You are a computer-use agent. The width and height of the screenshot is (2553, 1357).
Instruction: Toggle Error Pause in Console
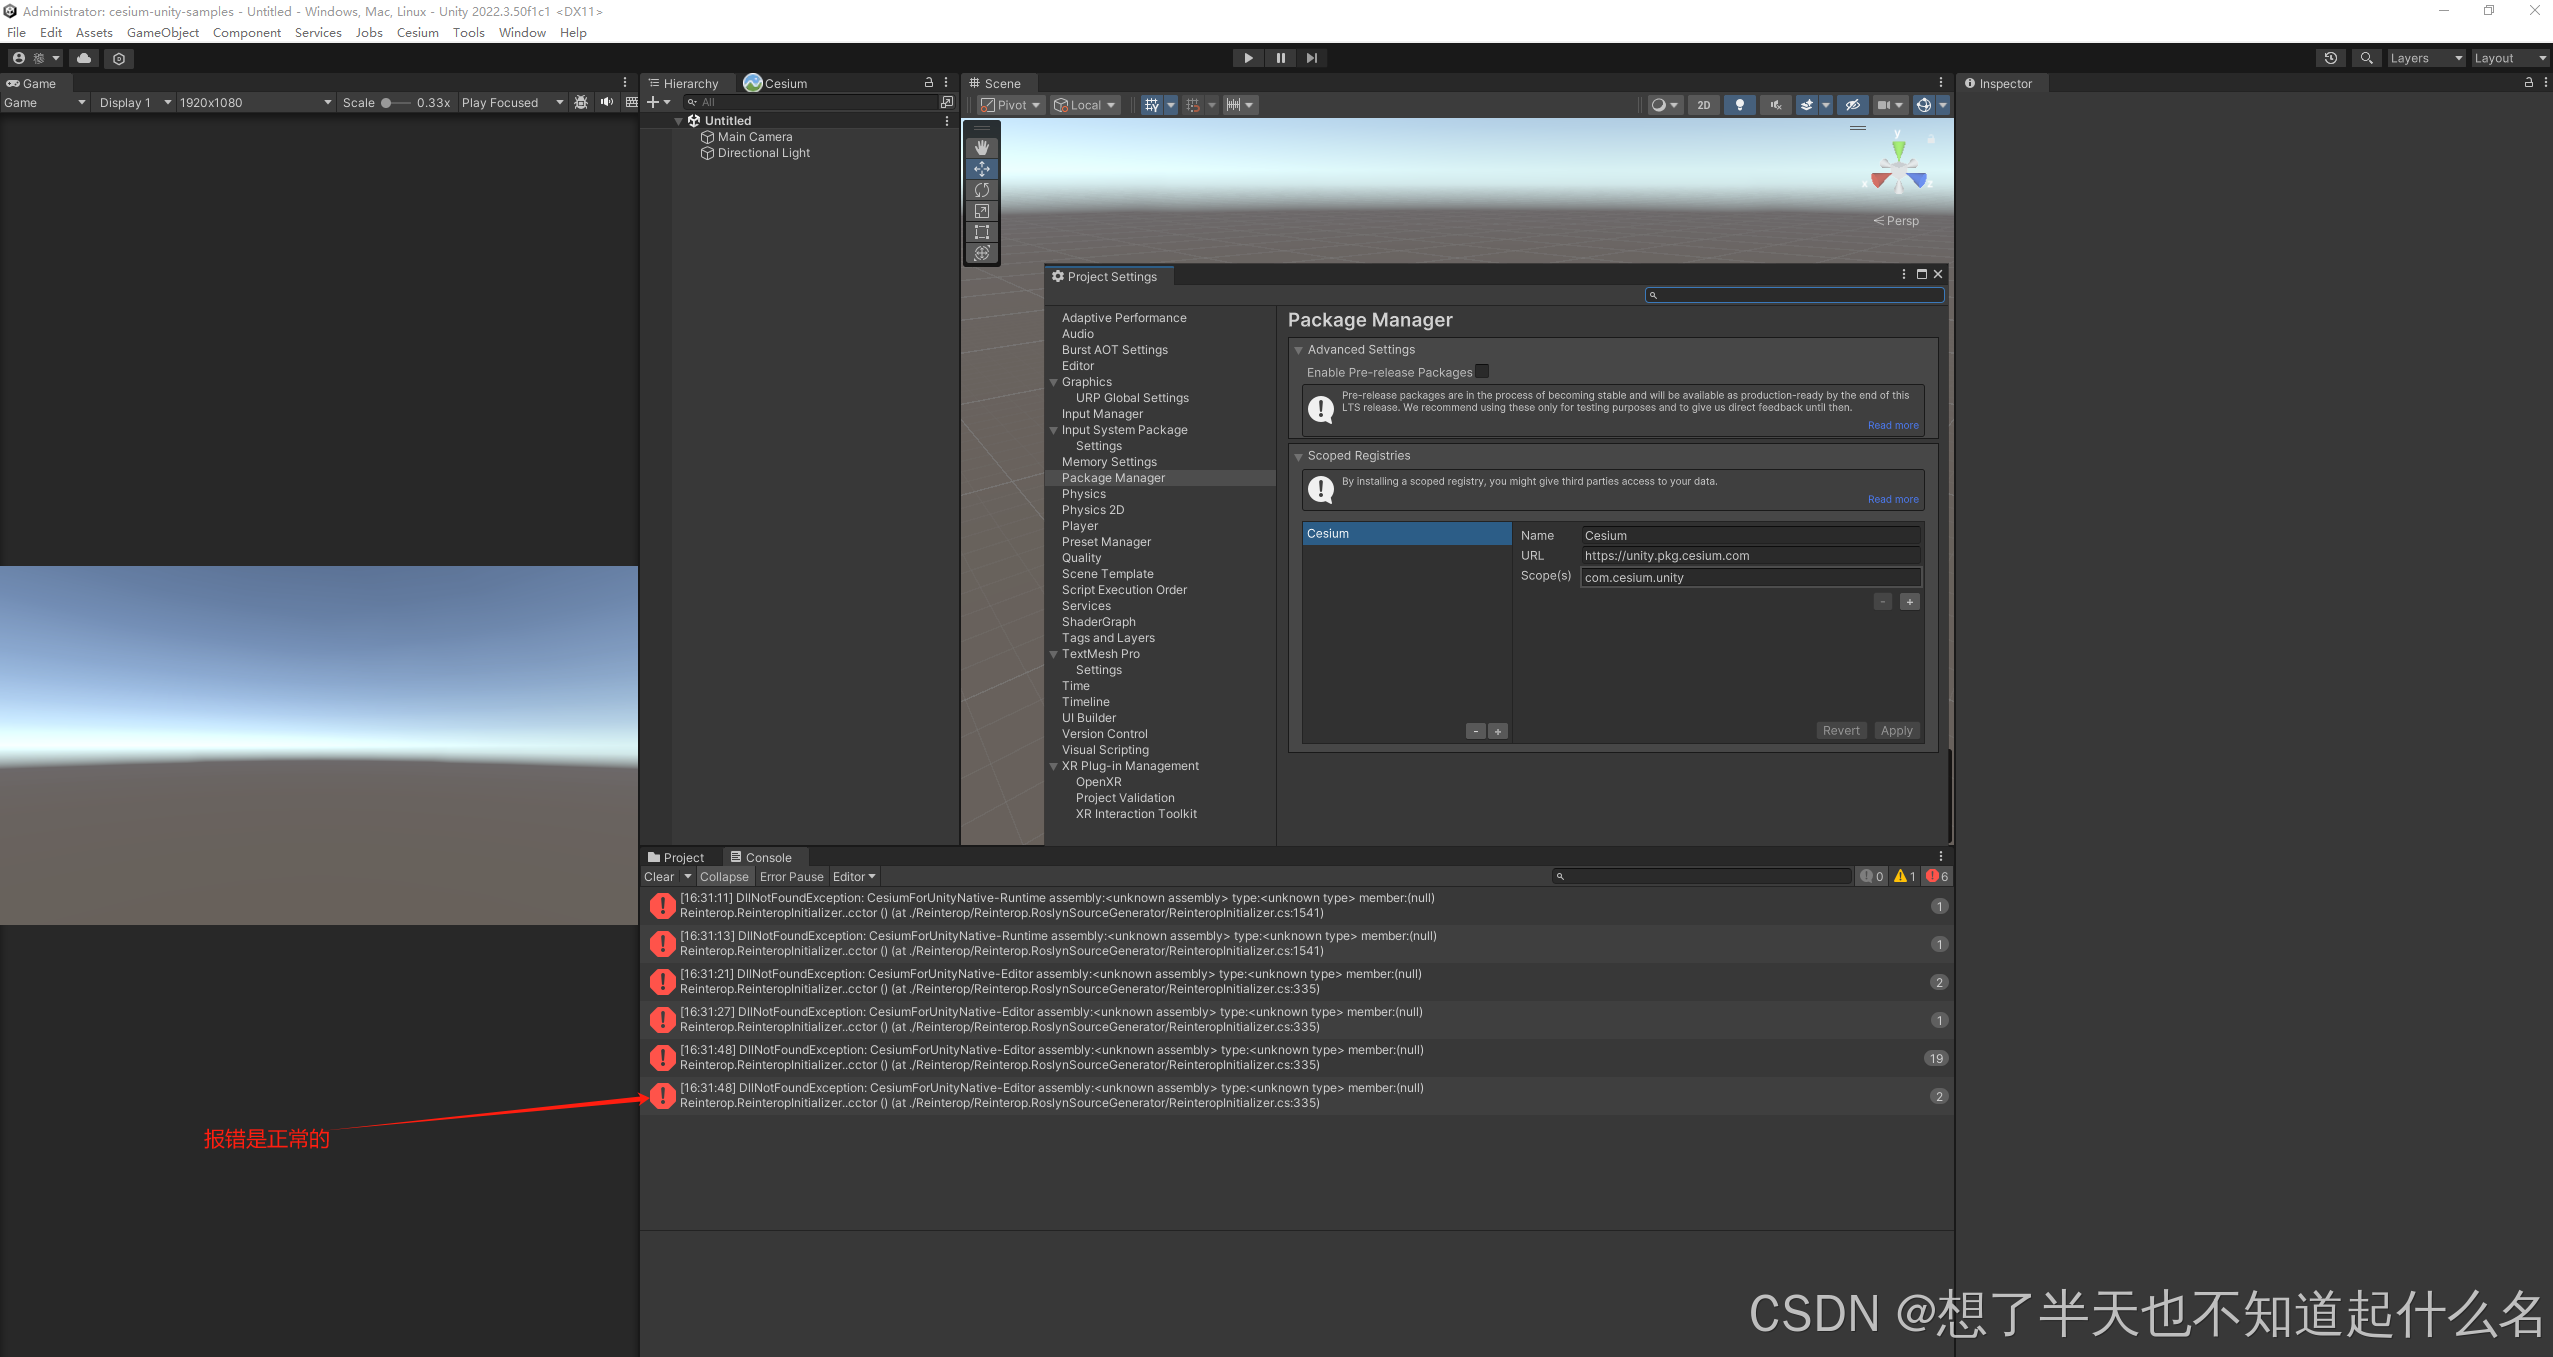pyautogui.click(x=792, y=877)
